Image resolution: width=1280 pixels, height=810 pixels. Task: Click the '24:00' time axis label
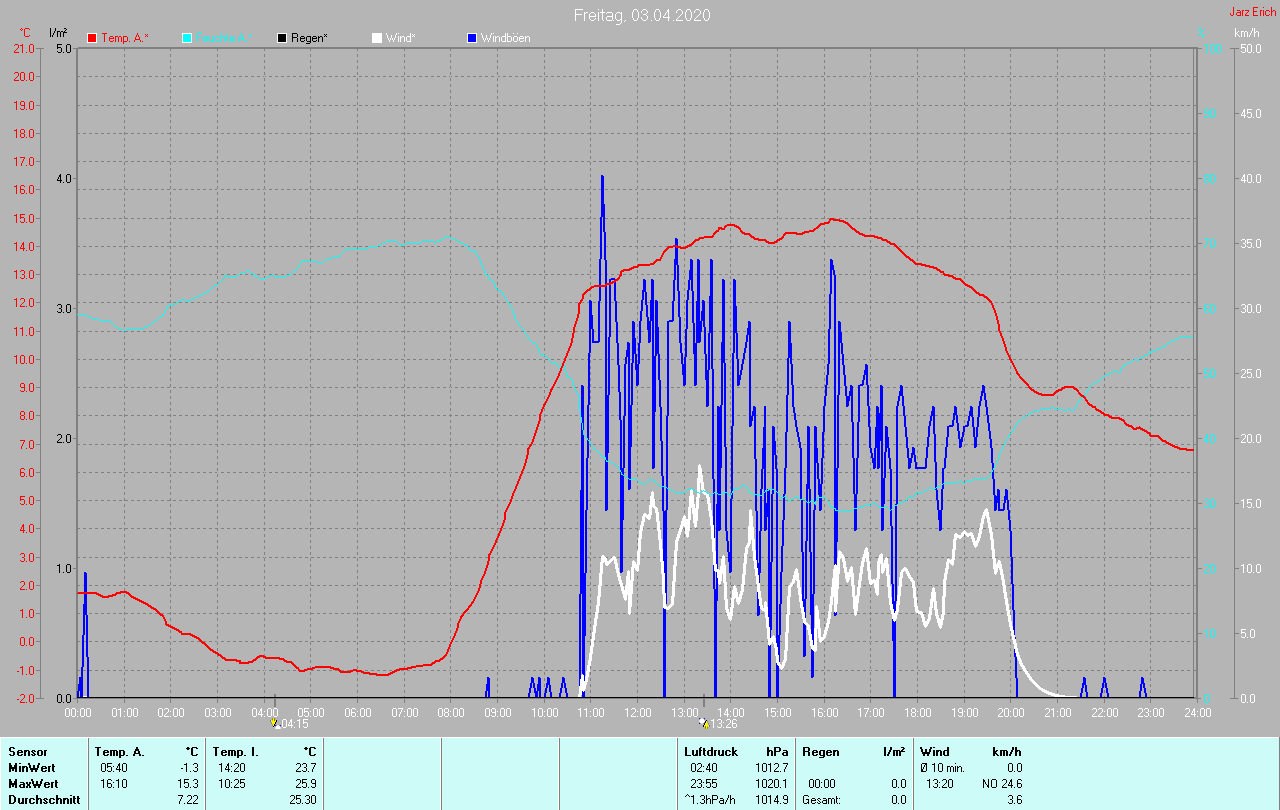[1197, 712]
